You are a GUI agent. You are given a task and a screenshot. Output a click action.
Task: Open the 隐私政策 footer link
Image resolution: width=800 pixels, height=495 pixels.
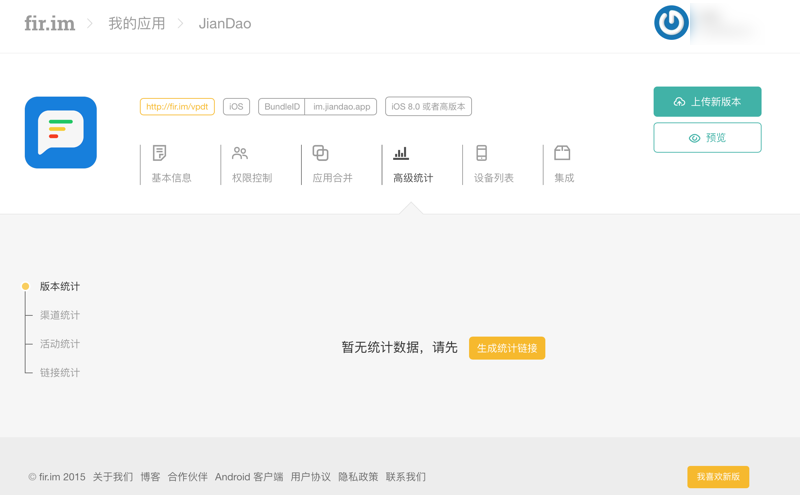click(358, 477)
